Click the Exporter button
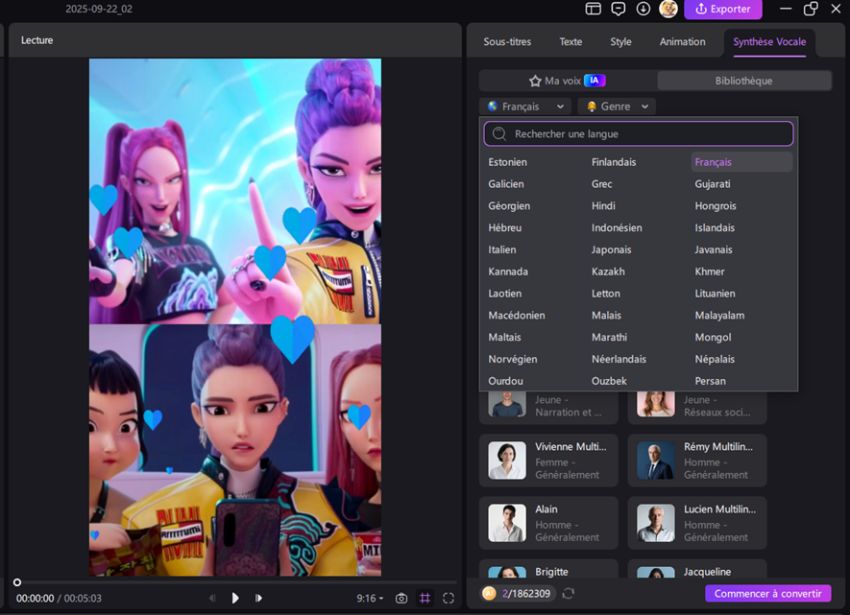The height and width of the screenshot is (615, 850). coord(722,9)
